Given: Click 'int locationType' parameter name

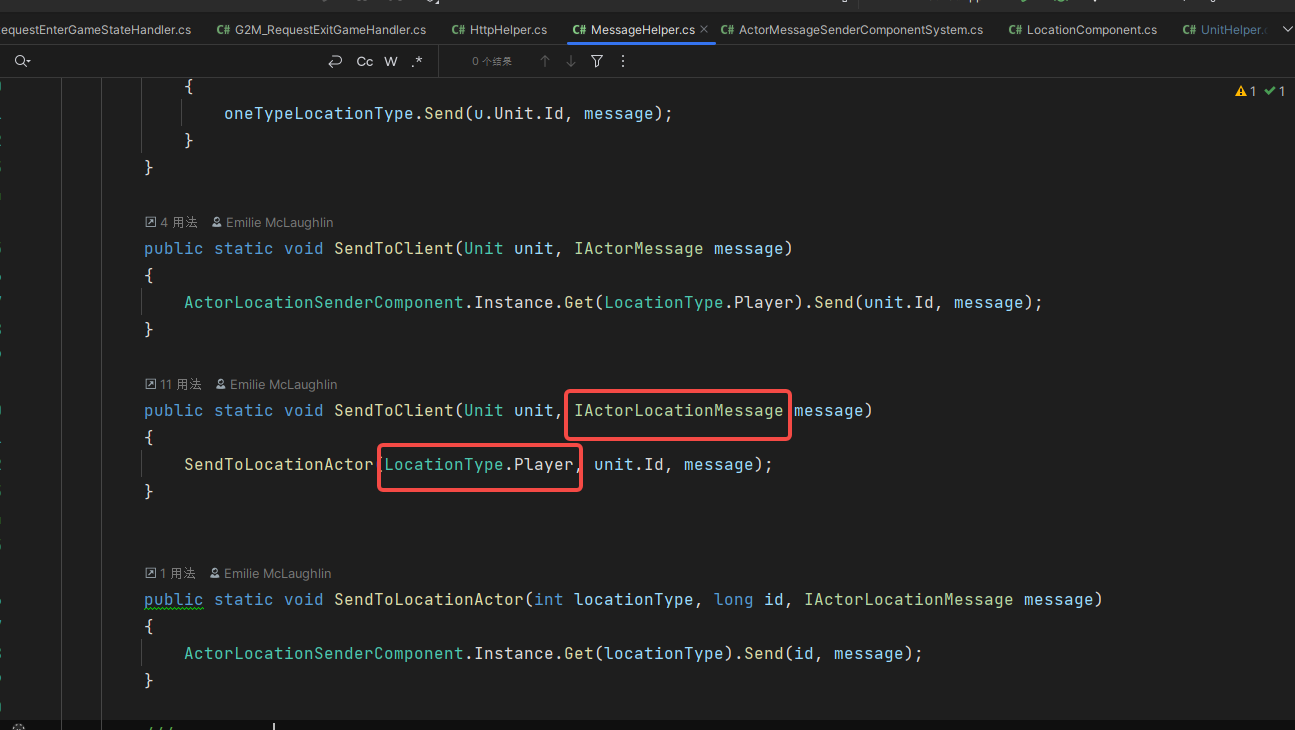Looking at the screenshot, I should pos(634,599).
